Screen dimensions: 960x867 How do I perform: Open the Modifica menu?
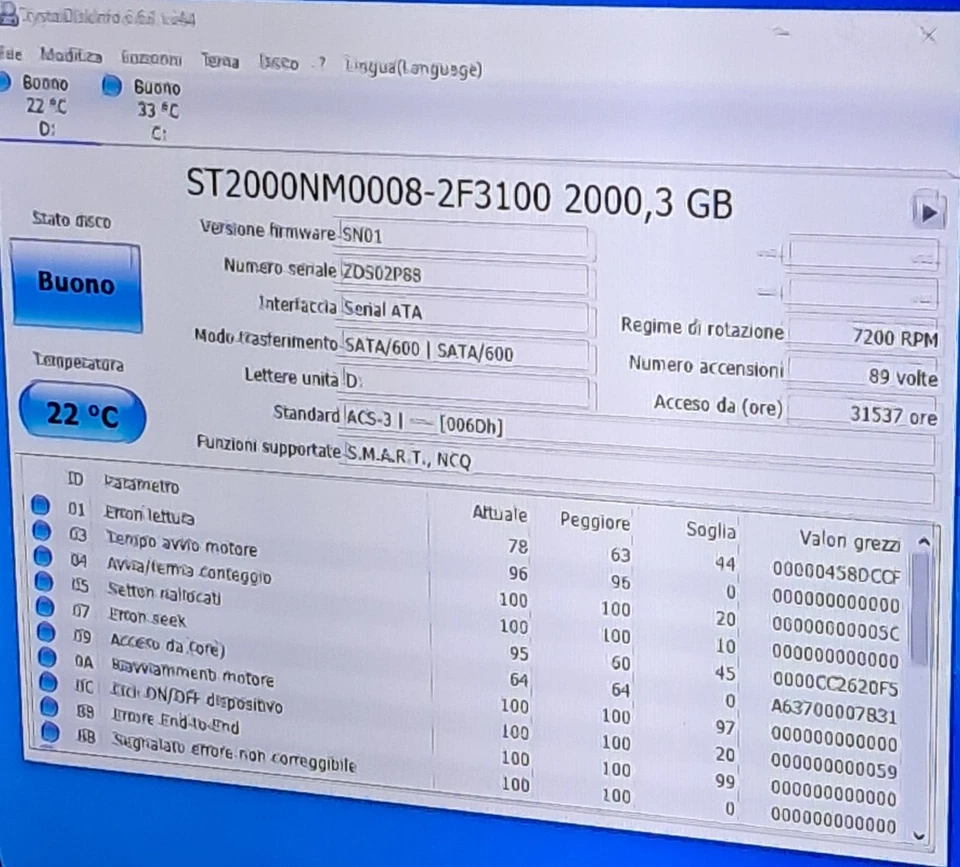[x=71, y=56]
